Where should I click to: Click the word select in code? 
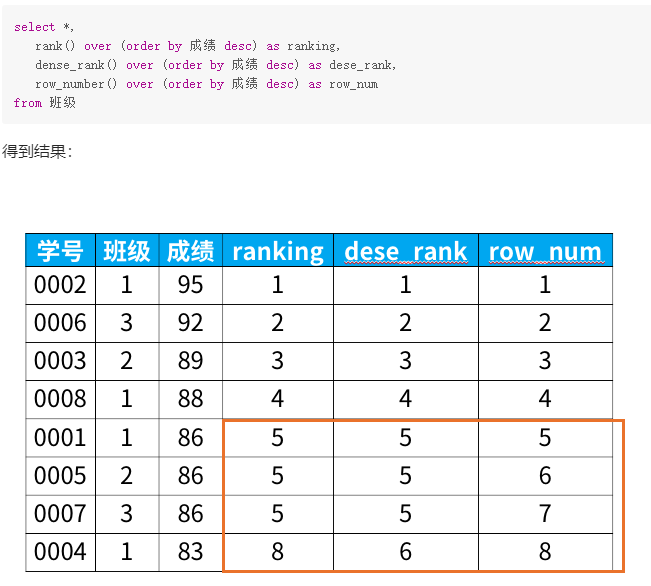coord(34,27)
